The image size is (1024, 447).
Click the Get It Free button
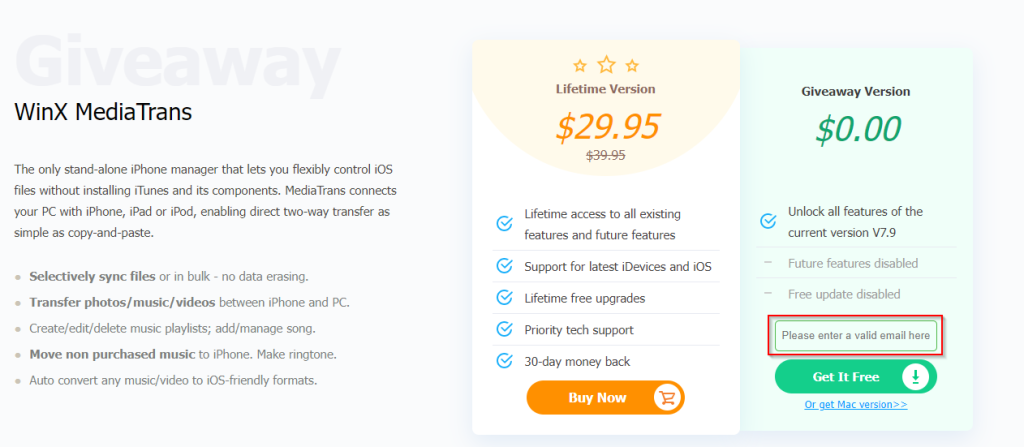pyautogui.click(x=856, y=376)
